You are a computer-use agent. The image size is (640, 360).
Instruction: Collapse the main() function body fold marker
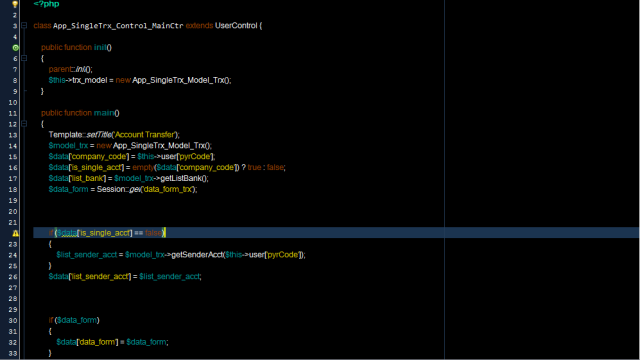(x=24, y=124)
